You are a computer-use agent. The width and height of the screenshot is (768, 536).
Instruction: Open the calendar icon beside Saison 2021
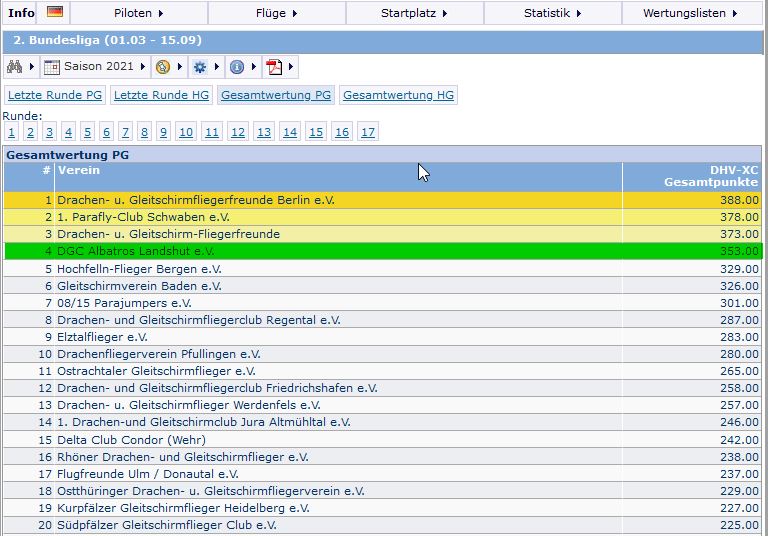click(x=51, y=67)
